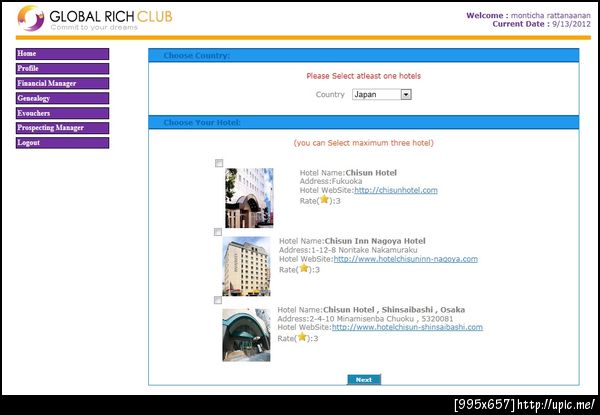Viewport: 600px width, 415px height.
Task: Open Financial Manager from the sidebar
Action: 62,83
